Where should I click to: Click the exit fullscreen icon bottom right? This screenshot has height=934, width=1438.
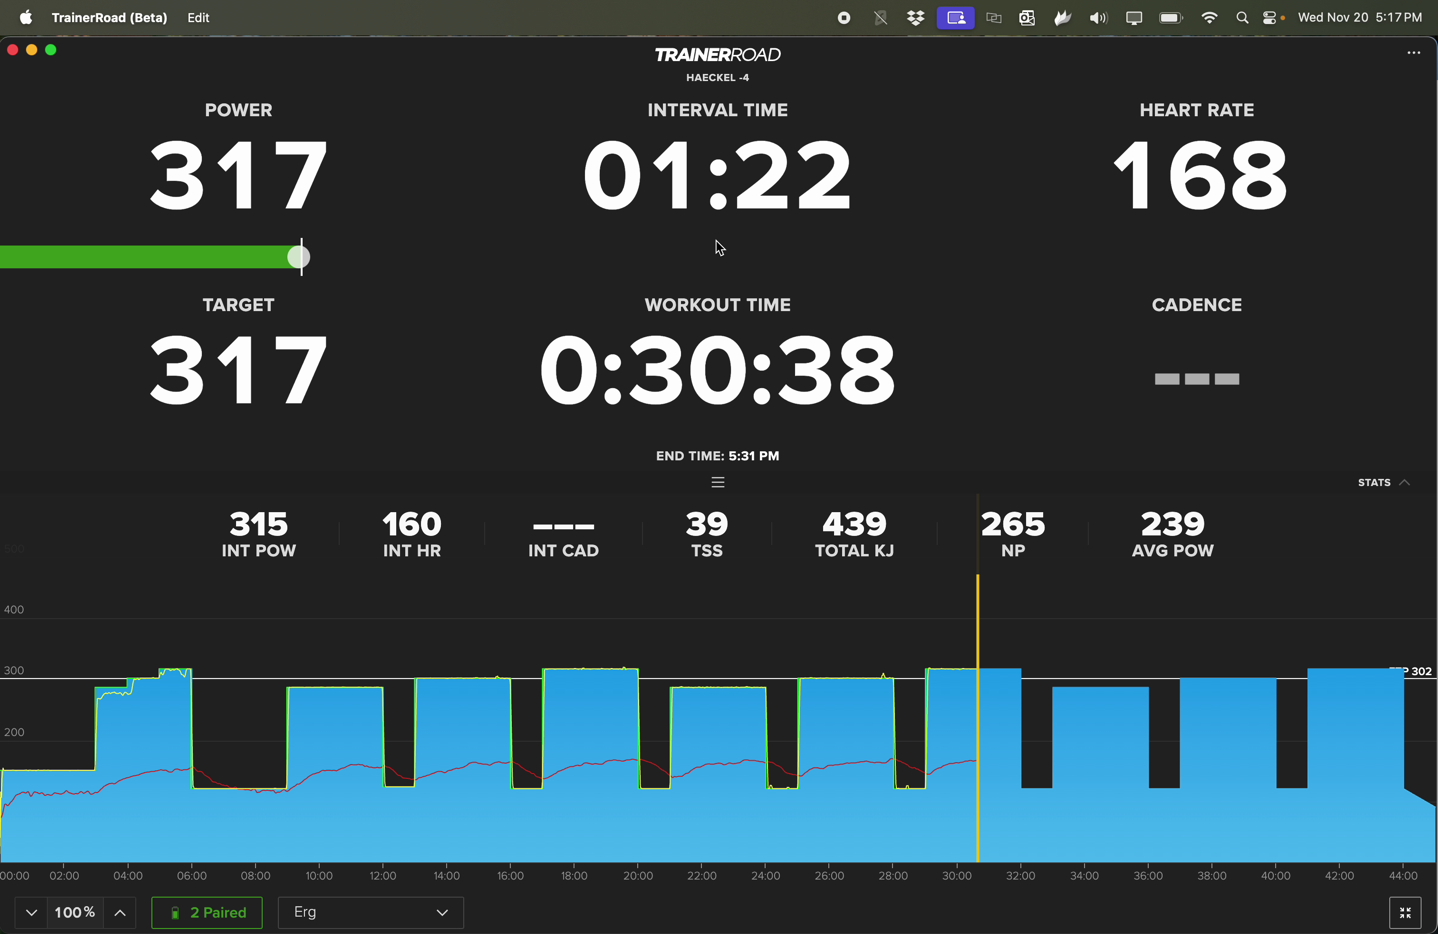[x=1405, y=912]
